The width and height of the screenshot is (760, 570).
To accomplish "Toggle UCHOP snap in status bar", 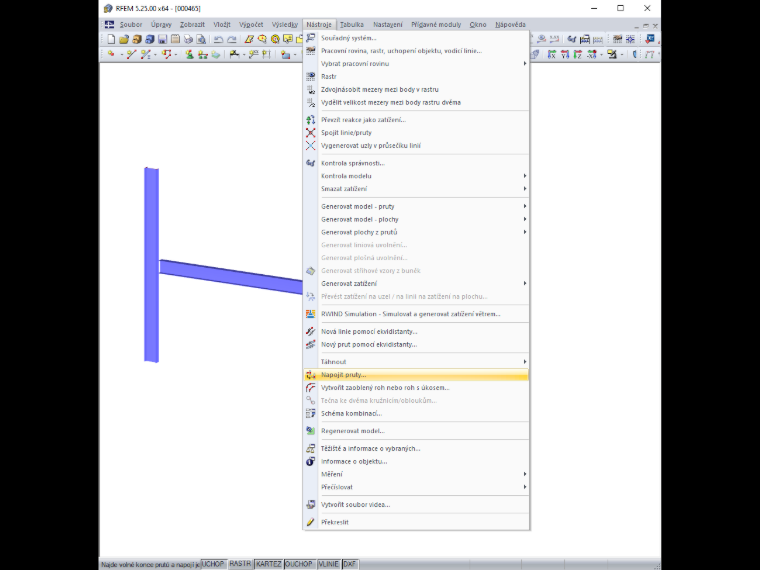I will [x=213, y=564].
